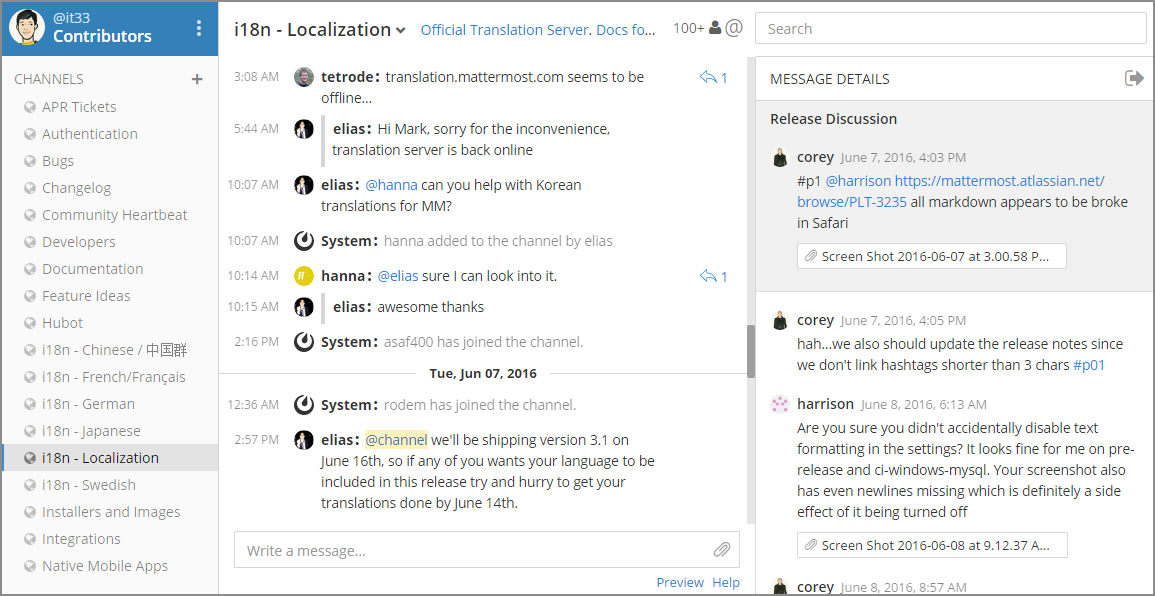The width and height of the screenshot is (1155, 596).
Task: Open reply thread on tetrode's message
Action: (713, 77)
